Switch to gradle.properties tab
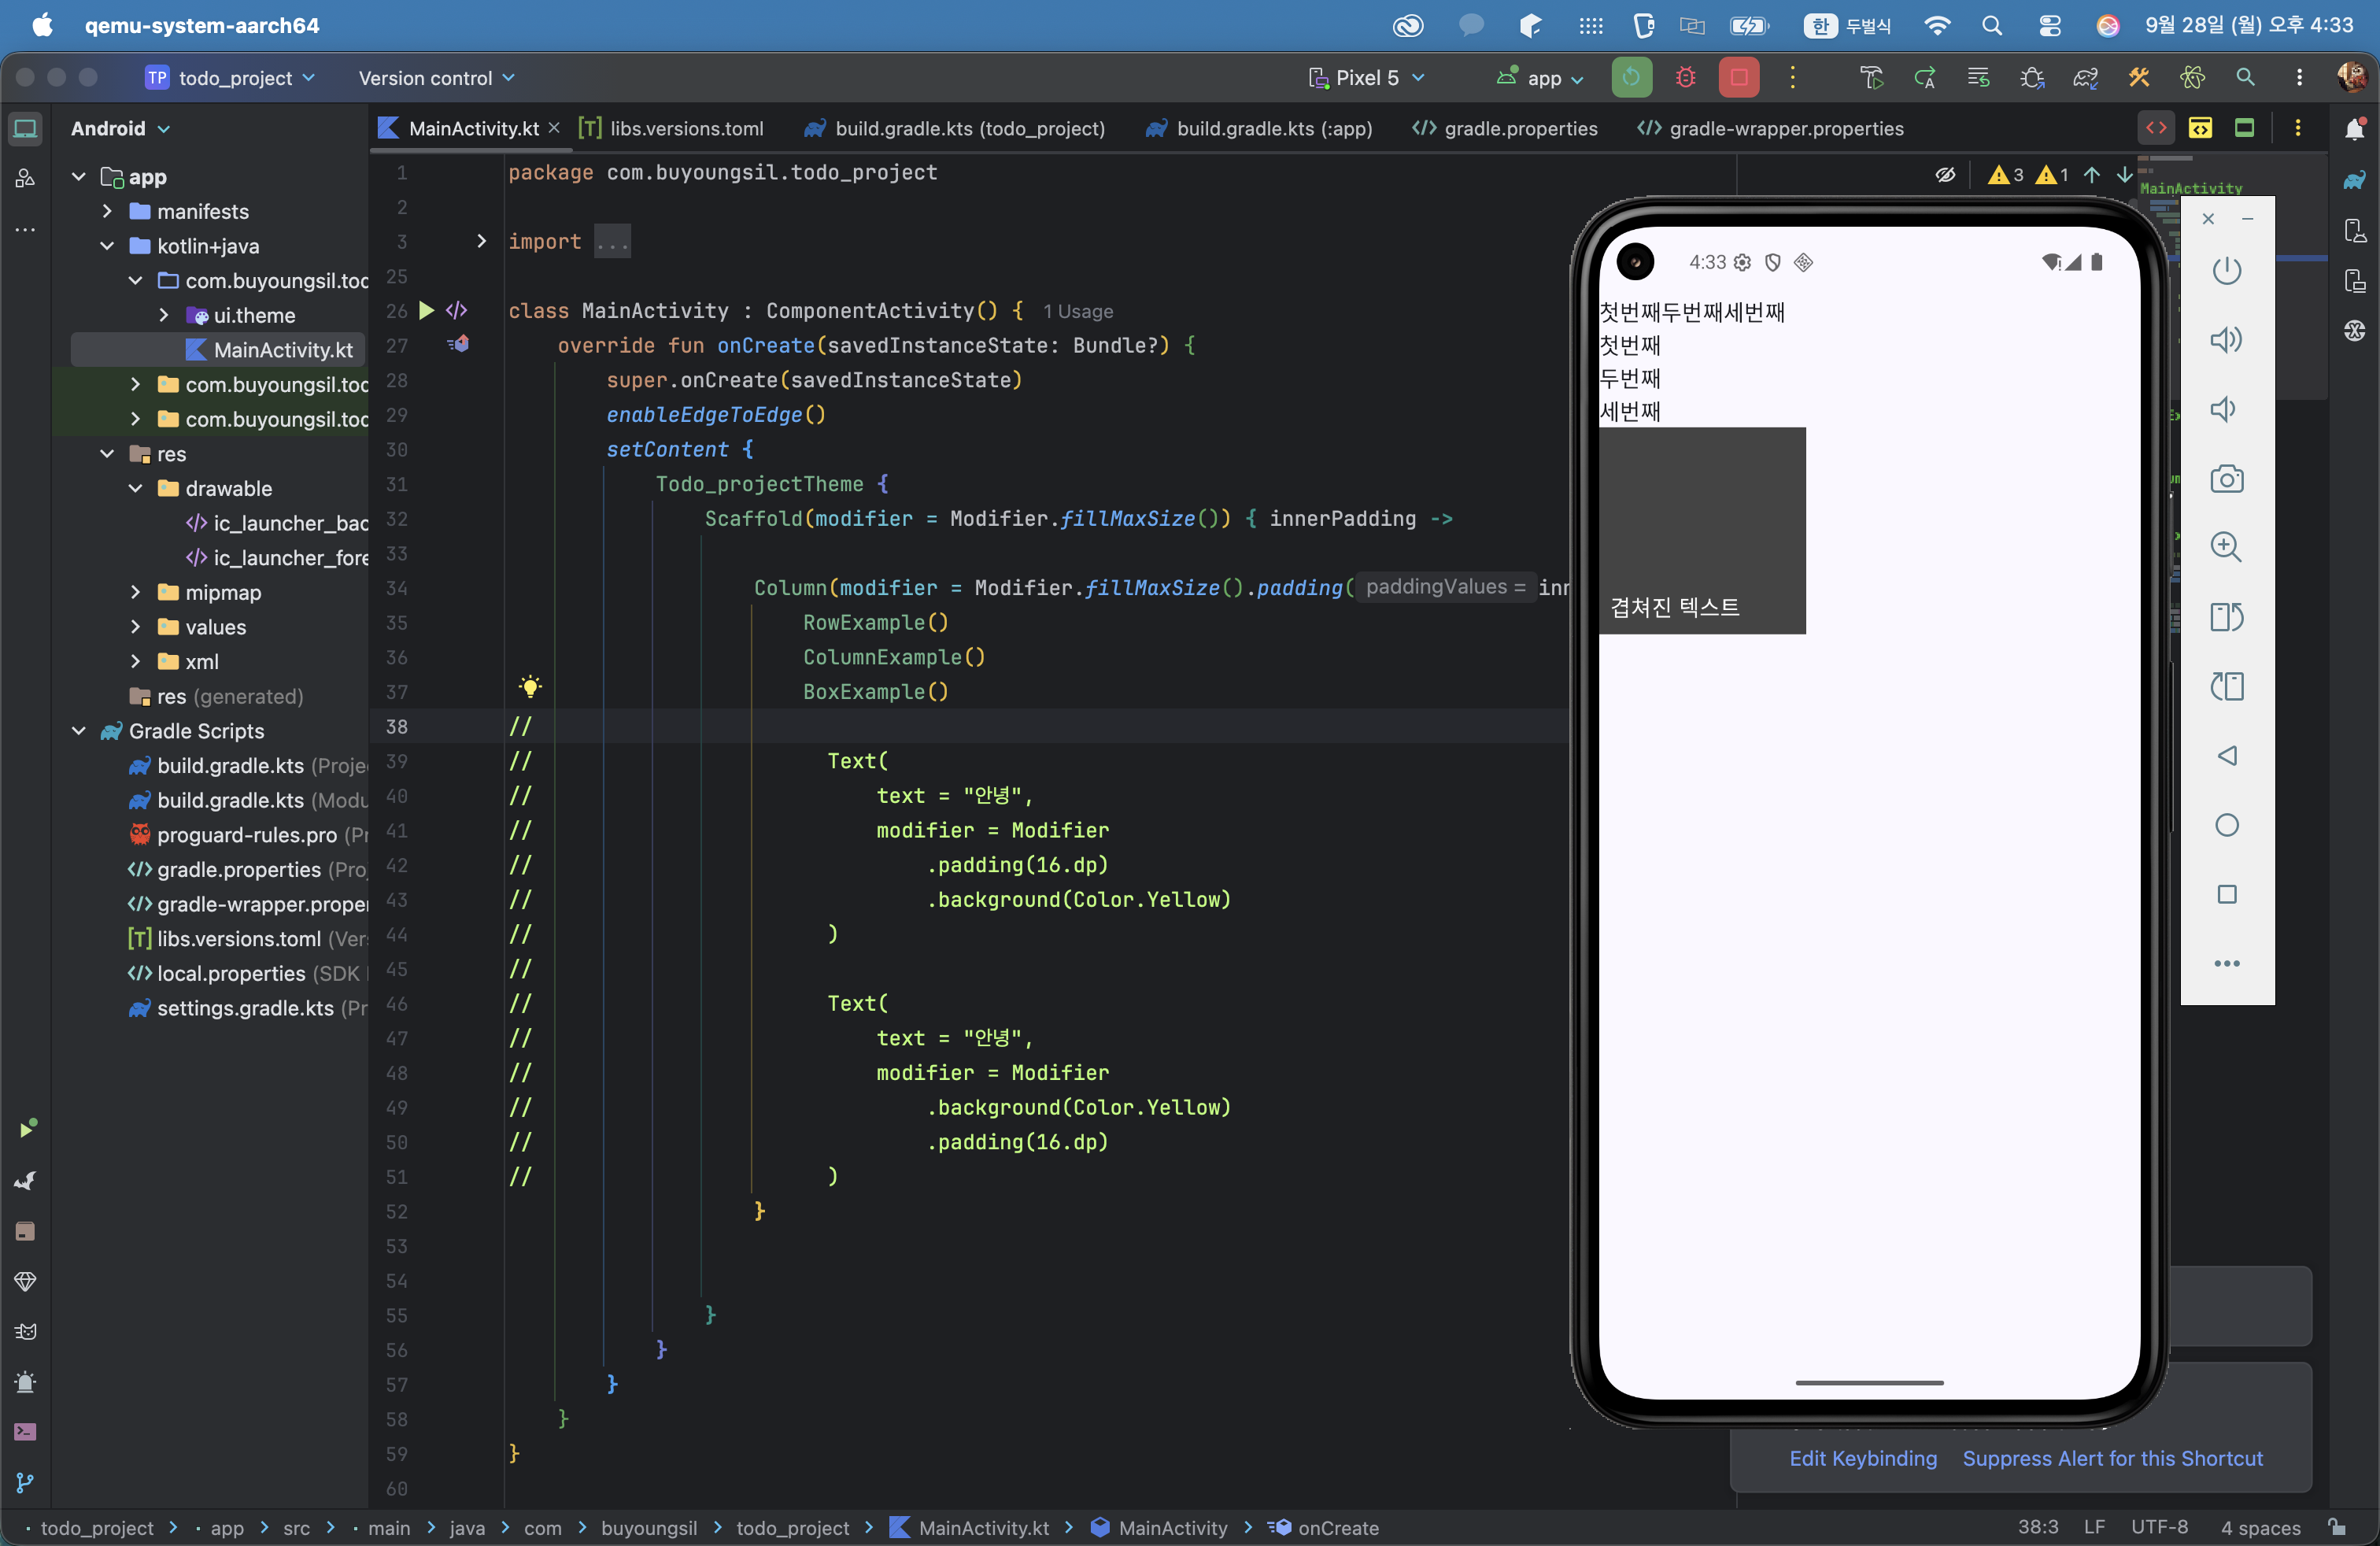 pyautogui.click(x=1504, y=128)
